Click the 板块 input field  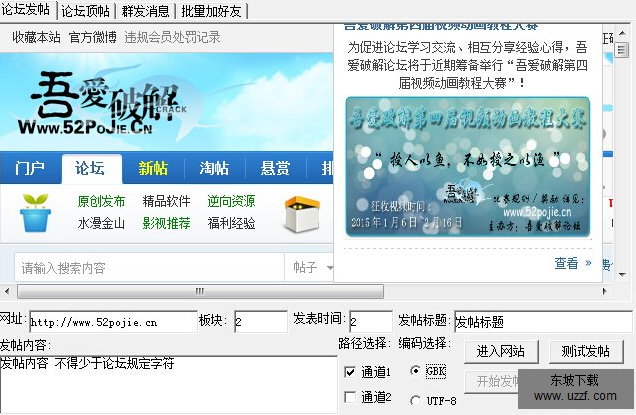pyautogui.click(x=261, y=322)
